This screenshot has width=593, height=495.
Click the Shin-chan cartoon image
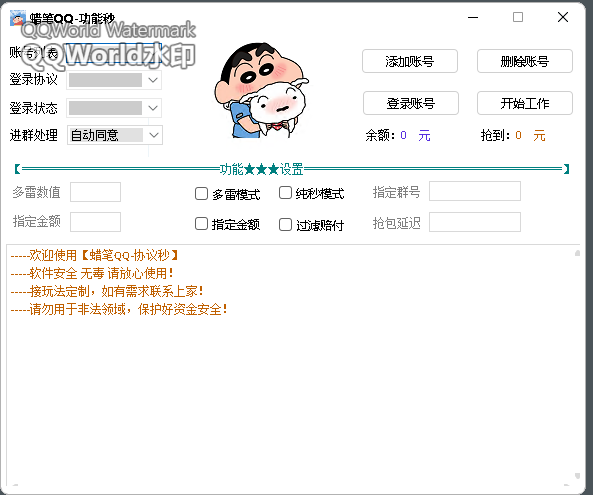coord(262,90)
